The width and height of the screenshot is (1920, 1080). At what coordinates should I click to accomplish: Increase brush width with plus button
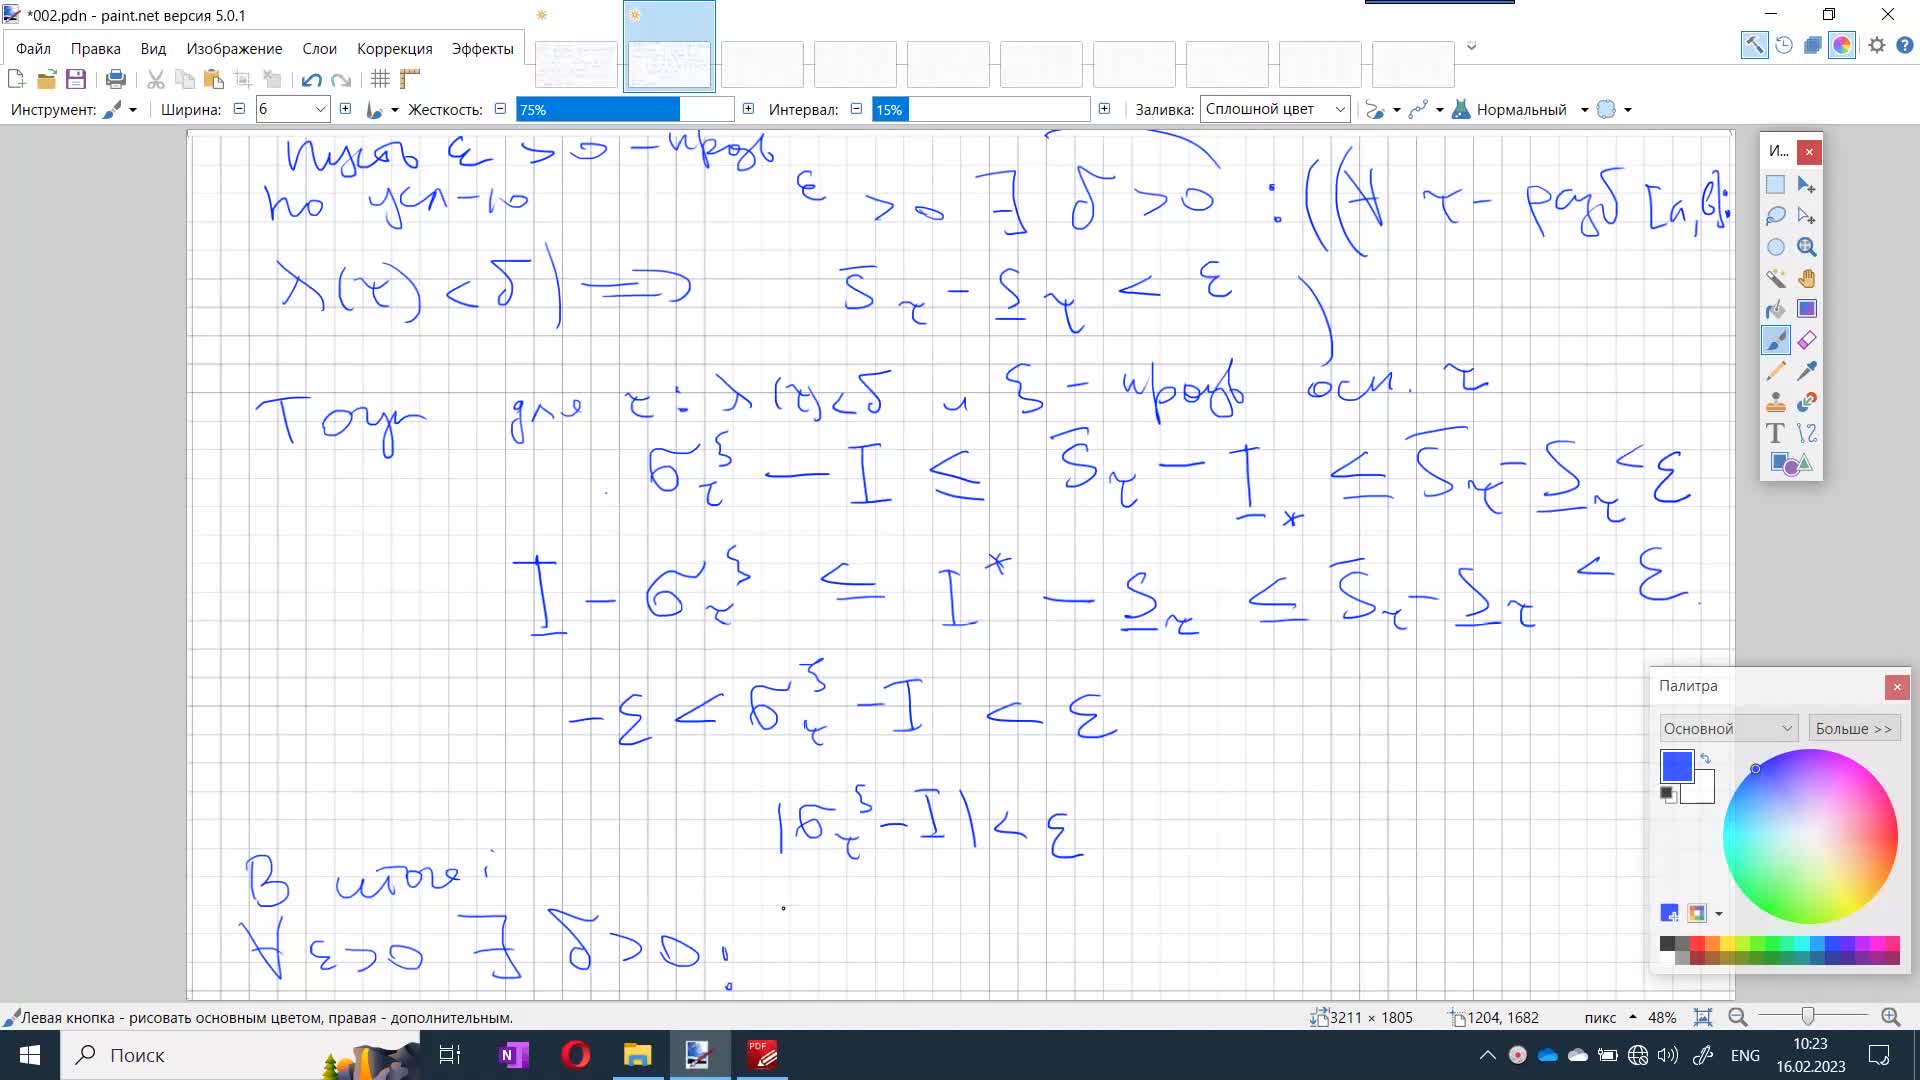pos(345,108)
